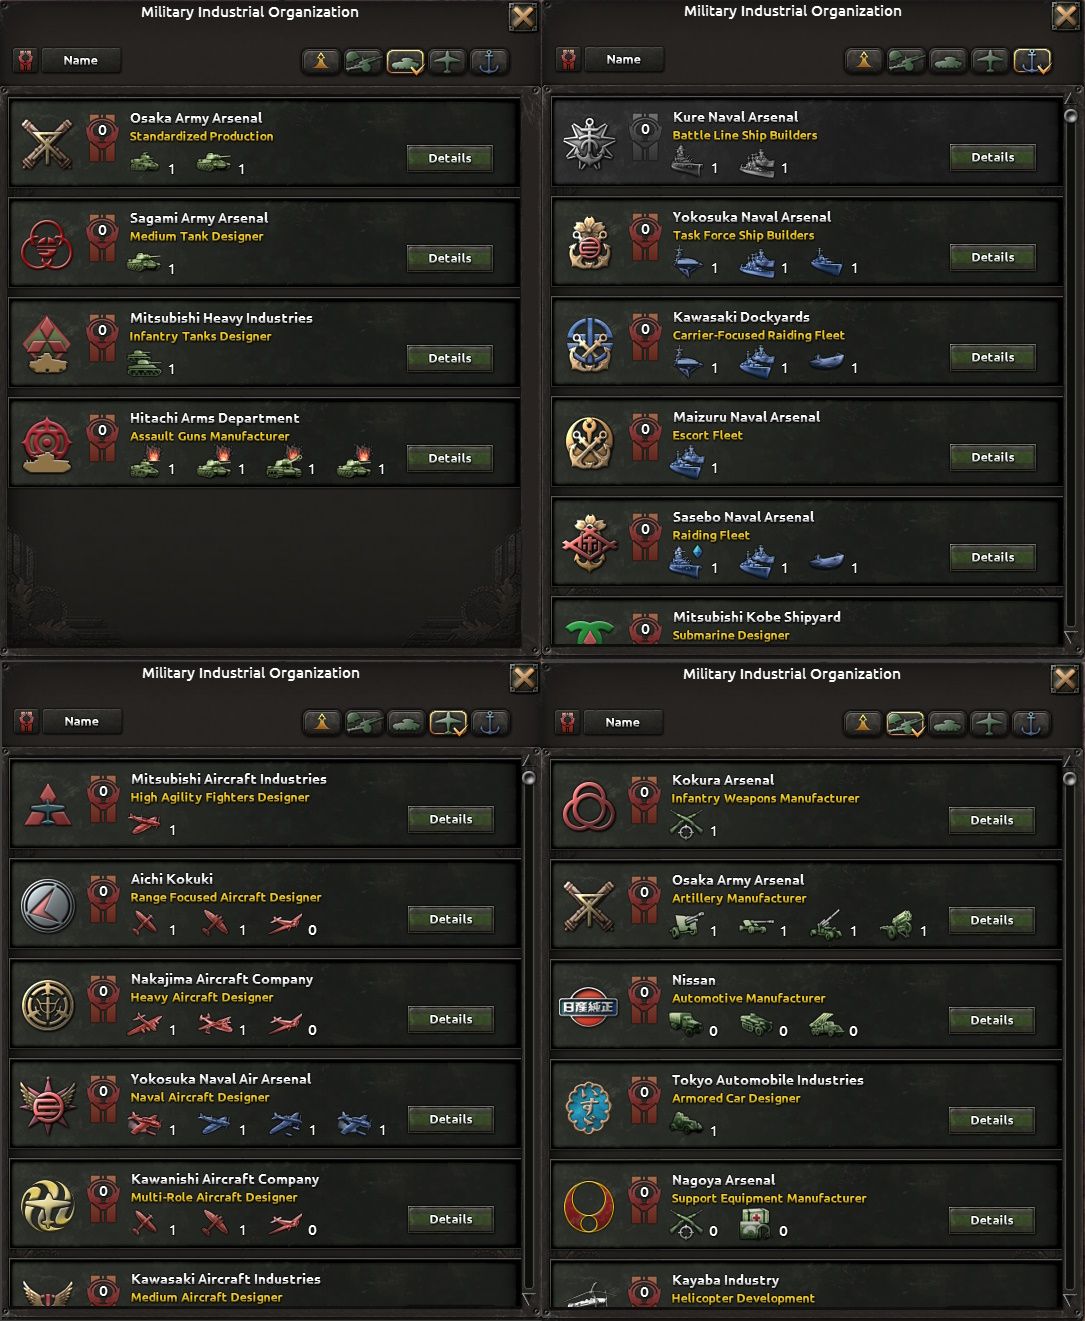
Task: Open the Name sort control in bottom-right panel
Action: pyautogui.click(x=622, y=722)
